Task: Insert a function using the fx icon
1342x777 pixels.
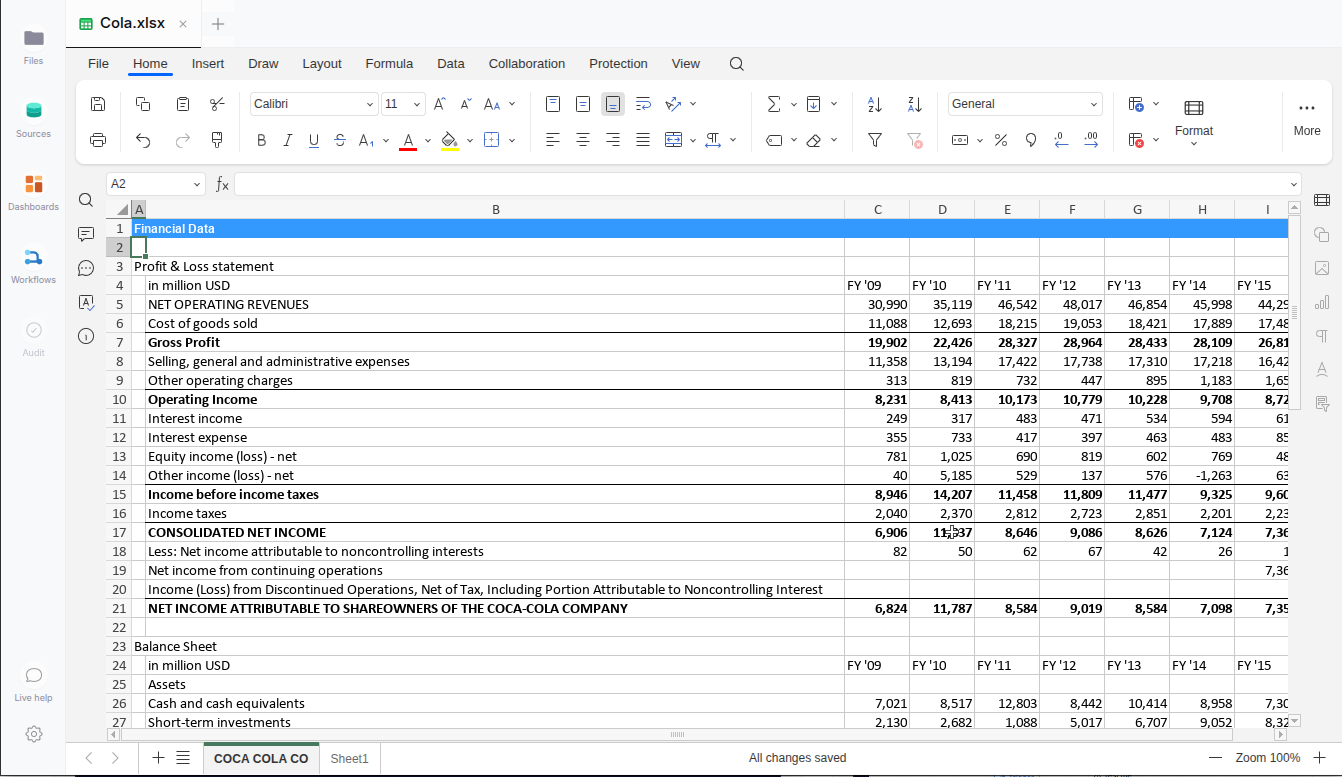Action: click(222, 184)
